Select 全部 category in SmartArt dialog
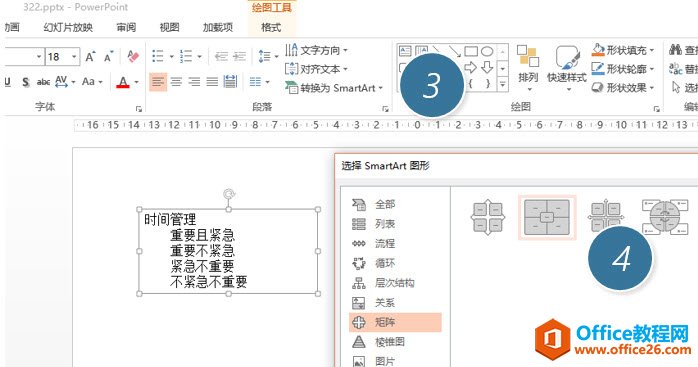This screenshot has width=698, height=367. [x=395, y=204]
